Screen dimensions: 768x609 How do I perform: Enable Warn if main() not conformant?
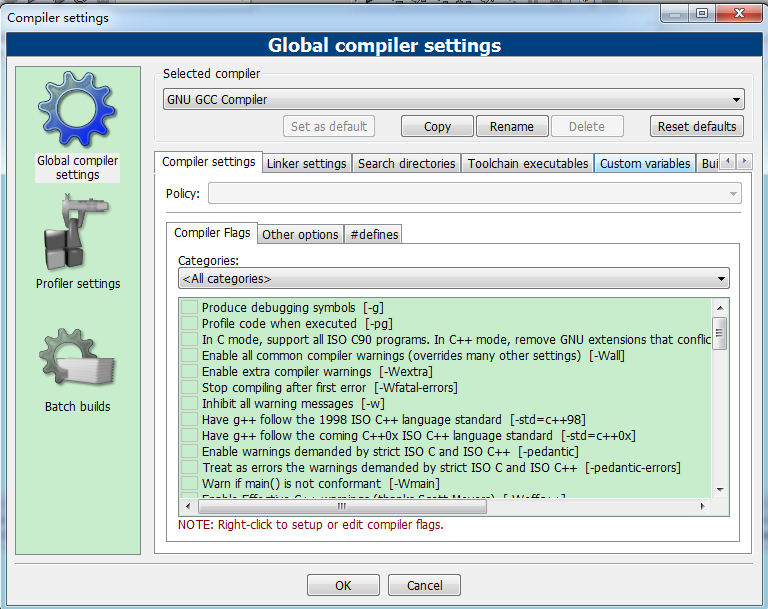point(189,484)
